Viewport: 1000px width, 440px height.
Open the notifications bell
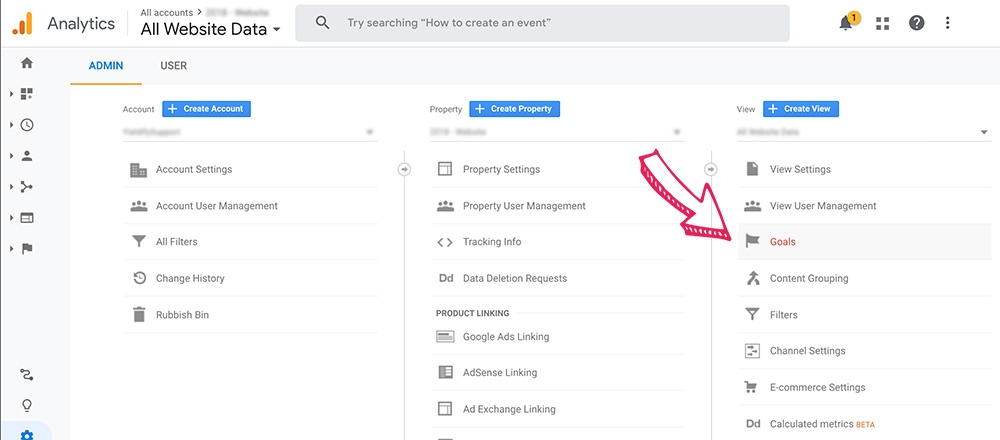point(847,23)
